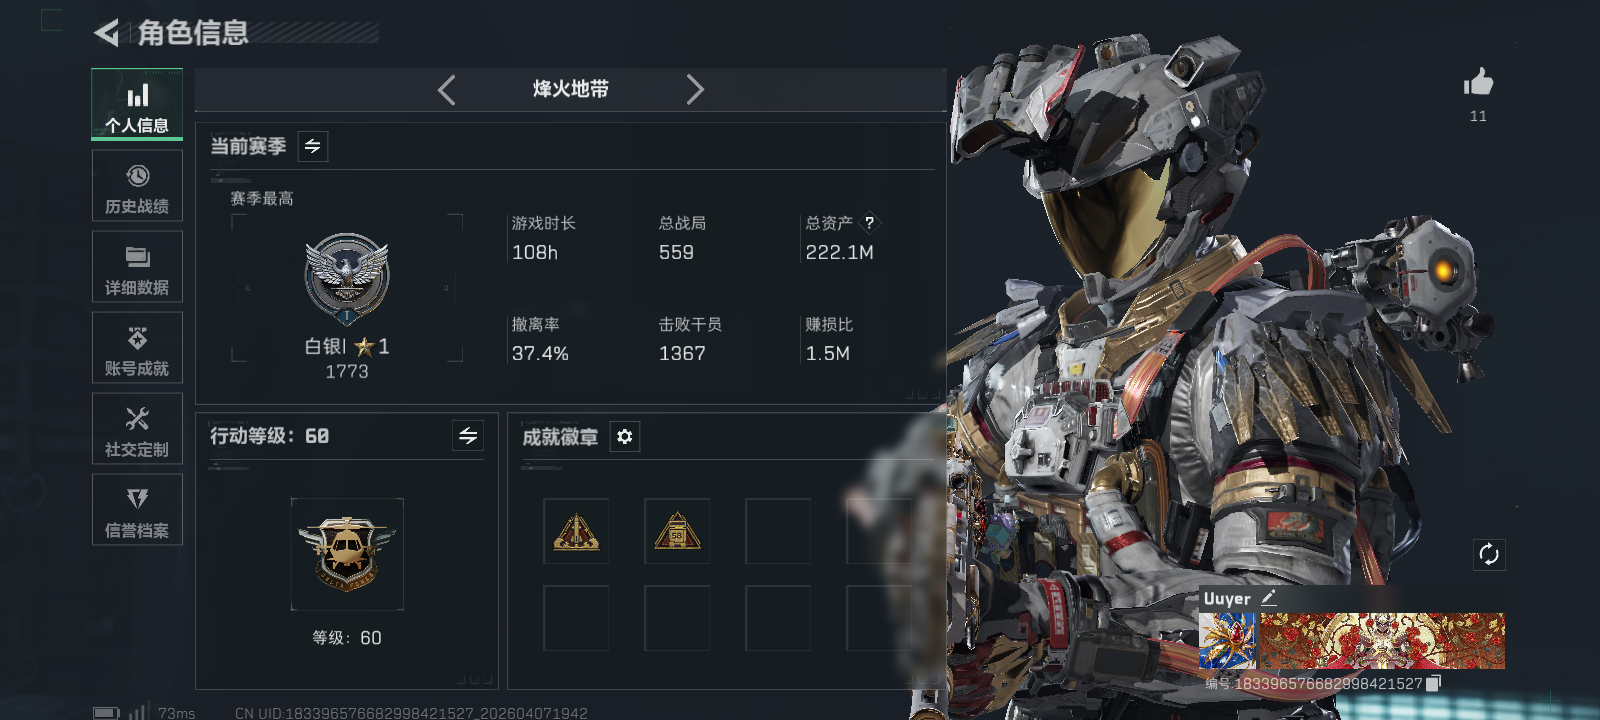Switch to previous mode left of 烽火地带
The image size is (1600, 720).
(x=447, y=90)
